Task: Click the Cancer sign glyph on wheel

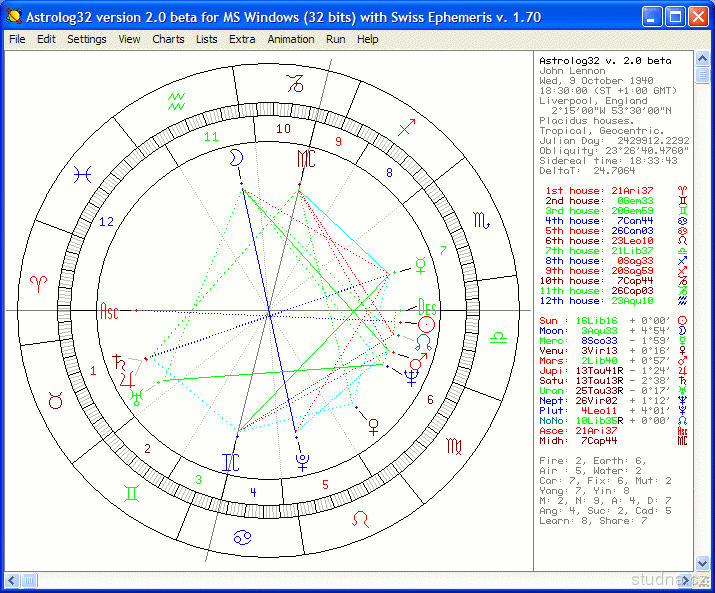Action: (x=242, y=537)
